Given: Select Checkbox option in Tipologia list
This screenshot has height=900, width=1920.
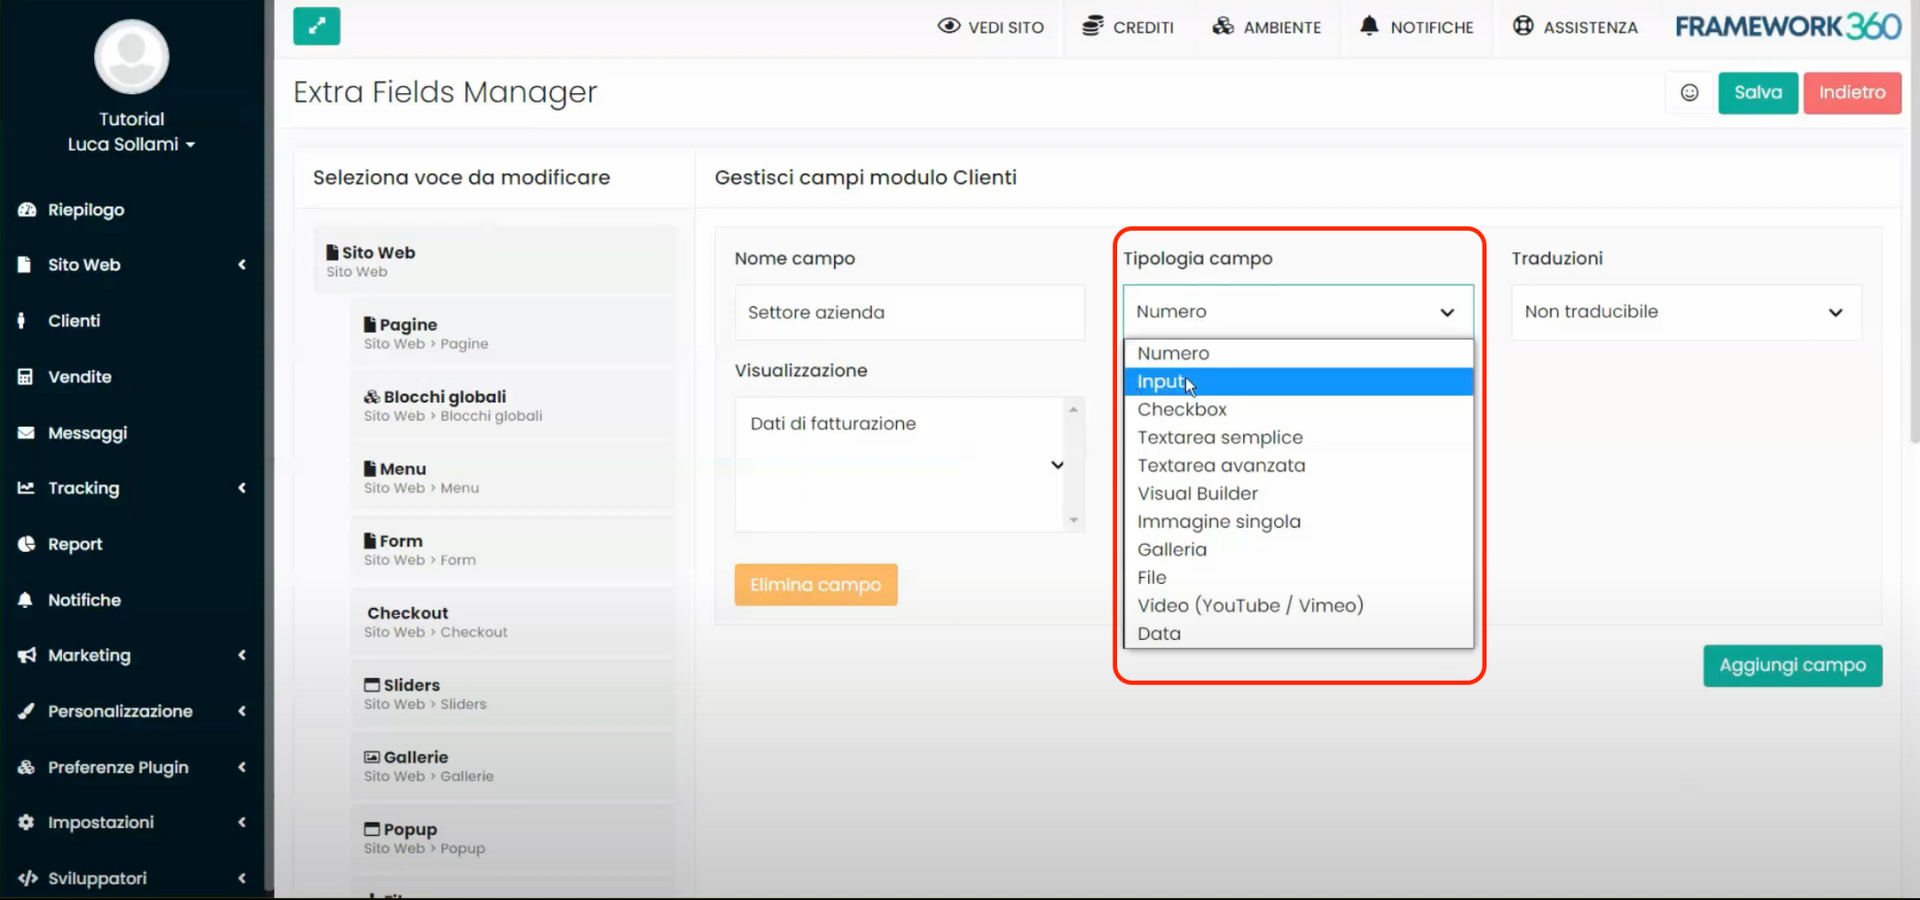Looking at the screenshot, I should 1181,410.
